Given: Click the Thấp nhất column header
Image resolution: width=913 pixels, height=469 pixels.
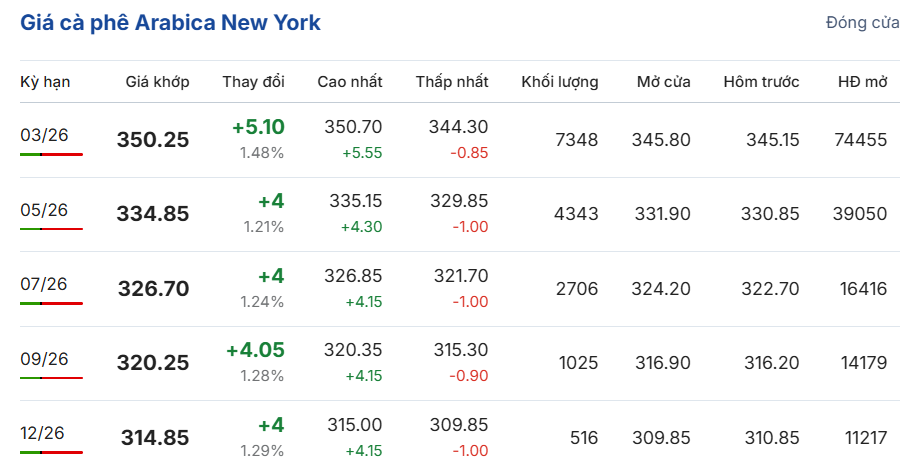Looking at the screenshot, I should [452, 82].
